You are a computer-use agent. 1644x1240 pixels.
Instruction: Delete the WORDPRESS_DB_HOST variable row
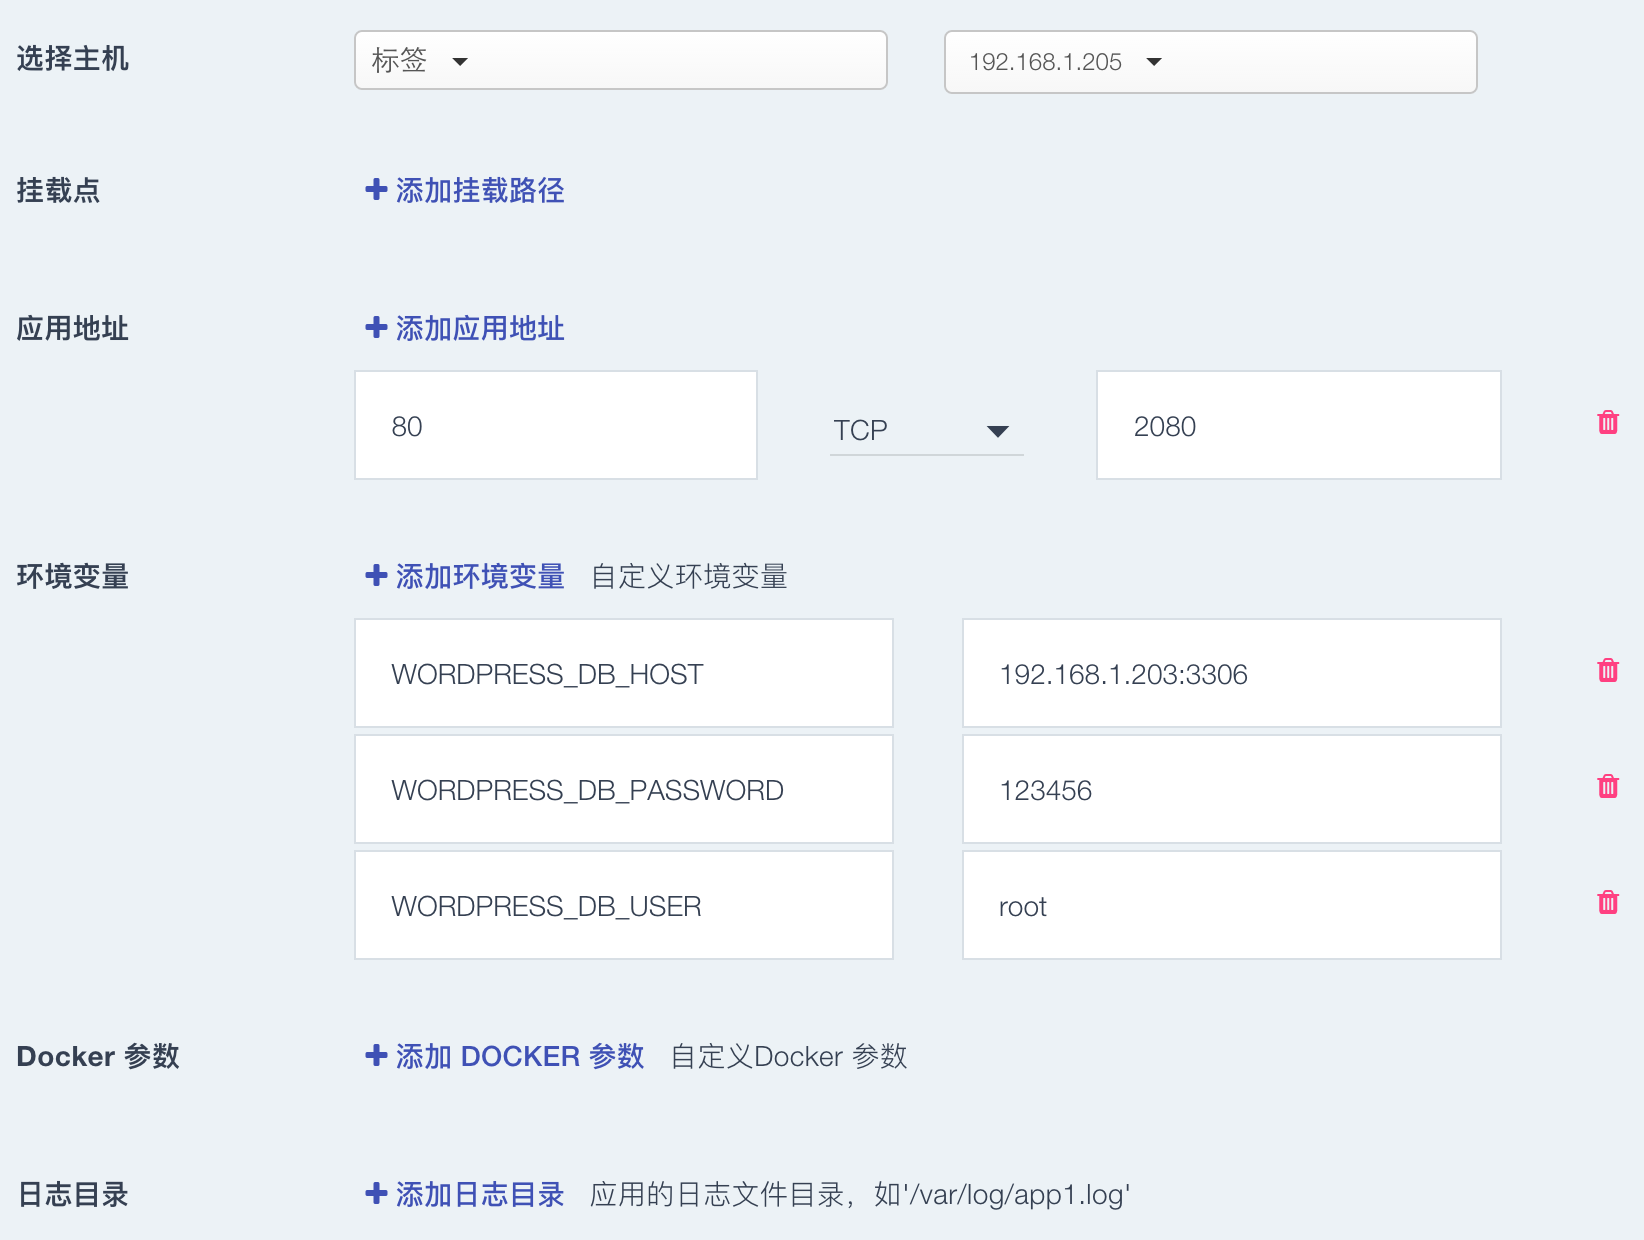pos(1608,671)
